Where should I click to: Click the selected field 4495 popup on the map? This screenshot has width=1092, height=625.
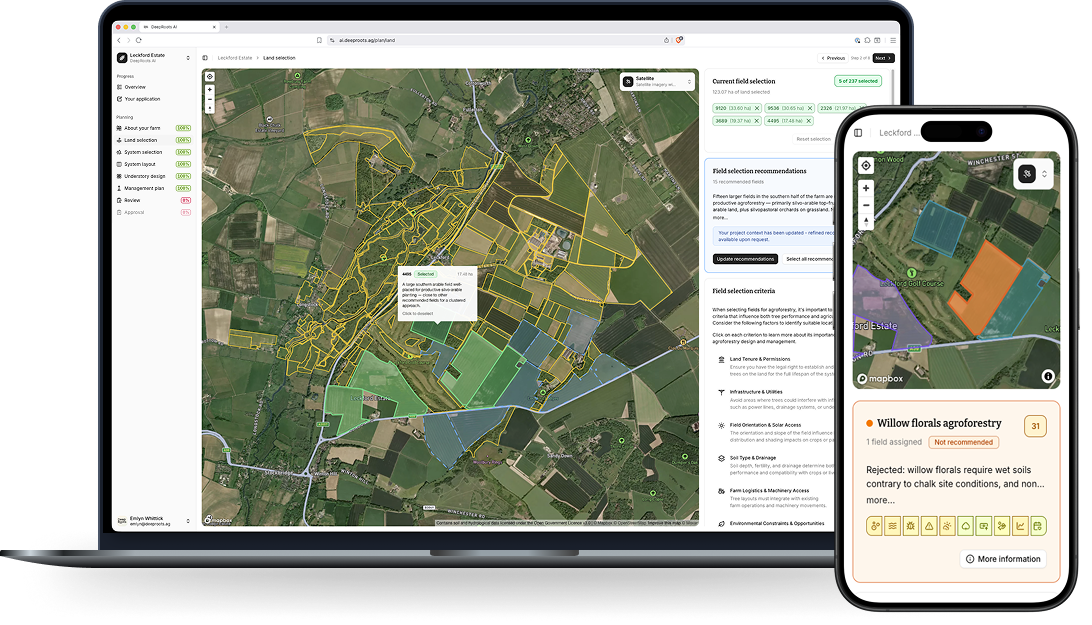[437, 293]
